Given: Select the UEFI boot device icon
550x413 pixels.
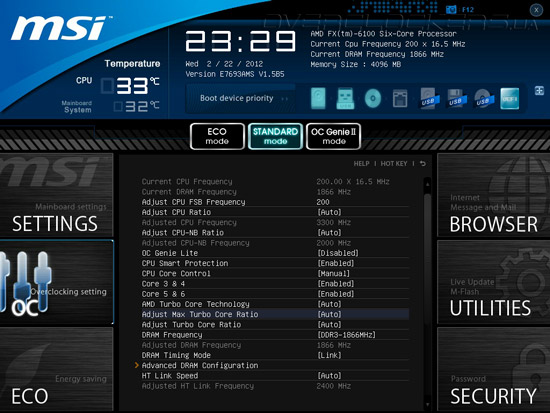Looking at the screenshot, I should click(x=510, y=99).
